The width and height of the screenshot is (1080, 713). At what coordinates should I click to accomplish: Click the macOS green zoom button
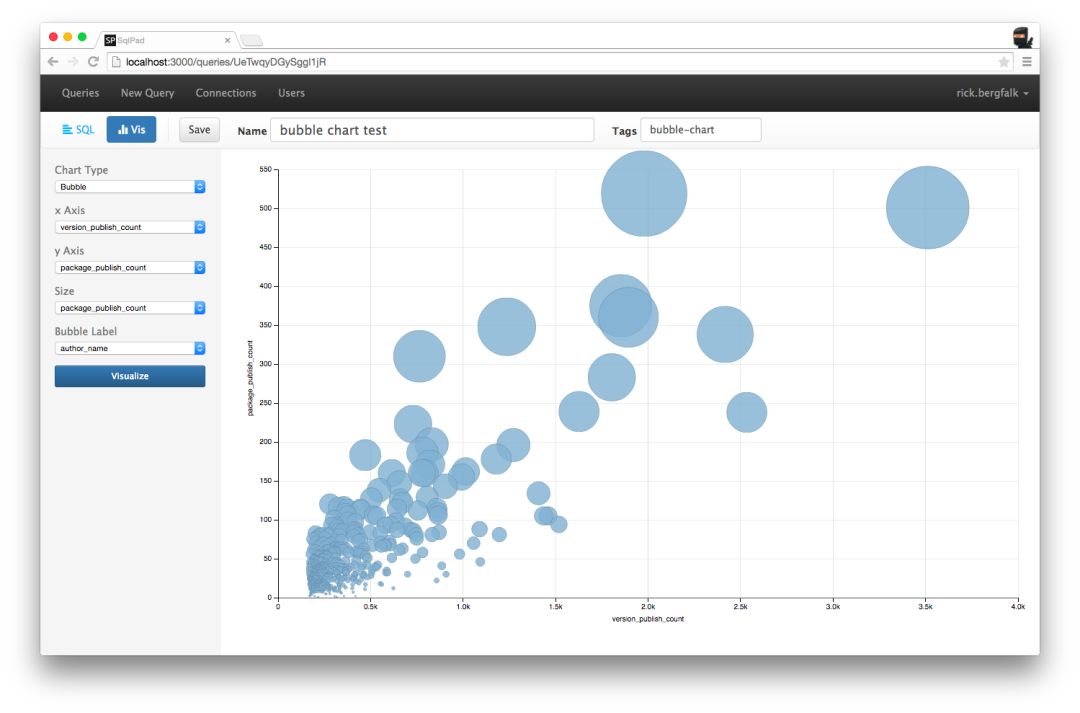coord(82,37)
